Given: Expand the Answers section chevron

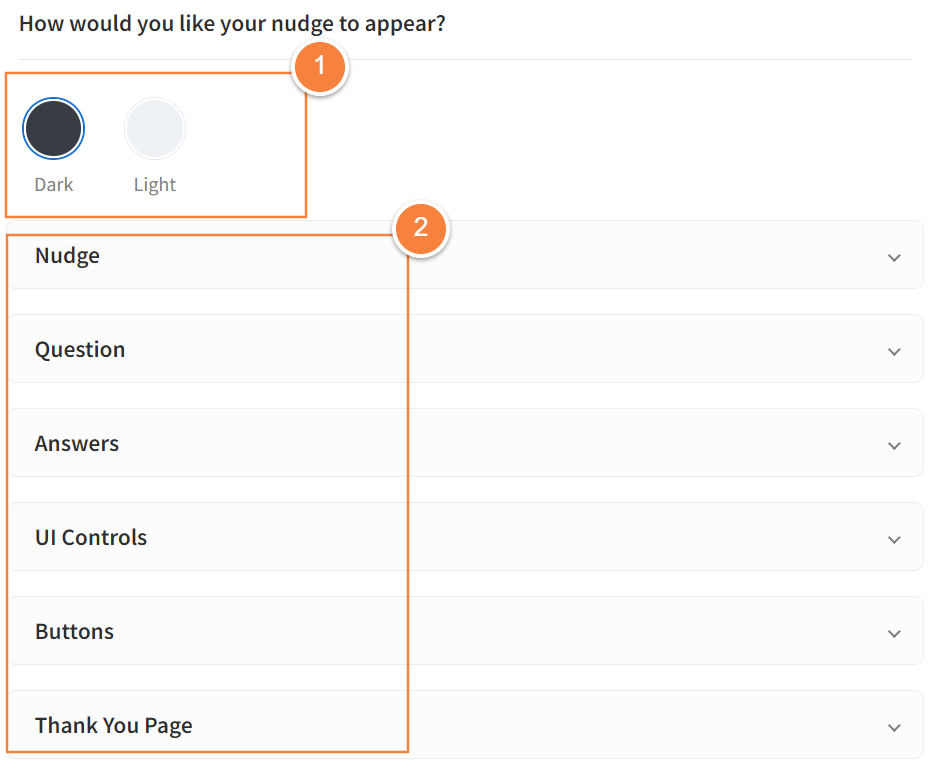Looking at the screenshot, I should pos(894,446).
